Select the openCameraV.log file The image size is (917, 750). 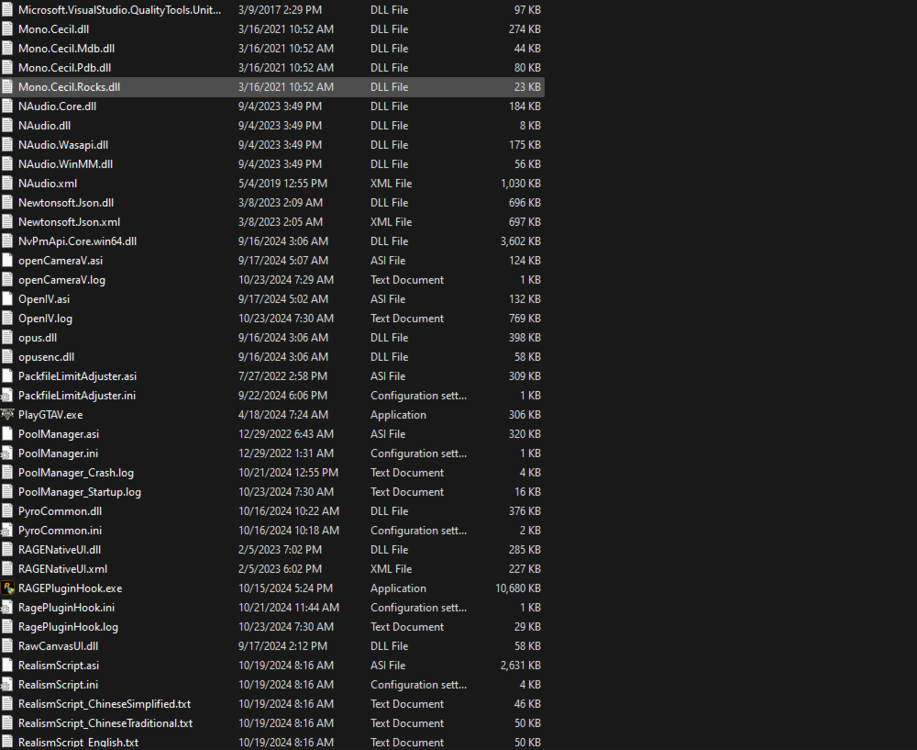point(63,279)
